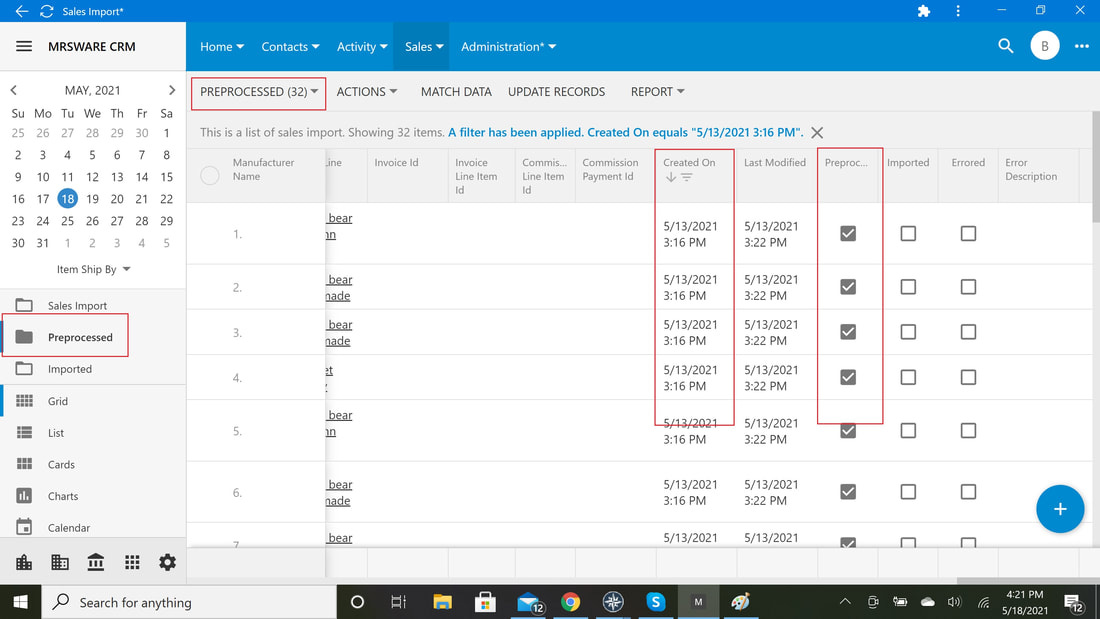Open the settings gear icon
Image resolution: width=1100 pixels, height=619 pixels.
tap(167, 562)
